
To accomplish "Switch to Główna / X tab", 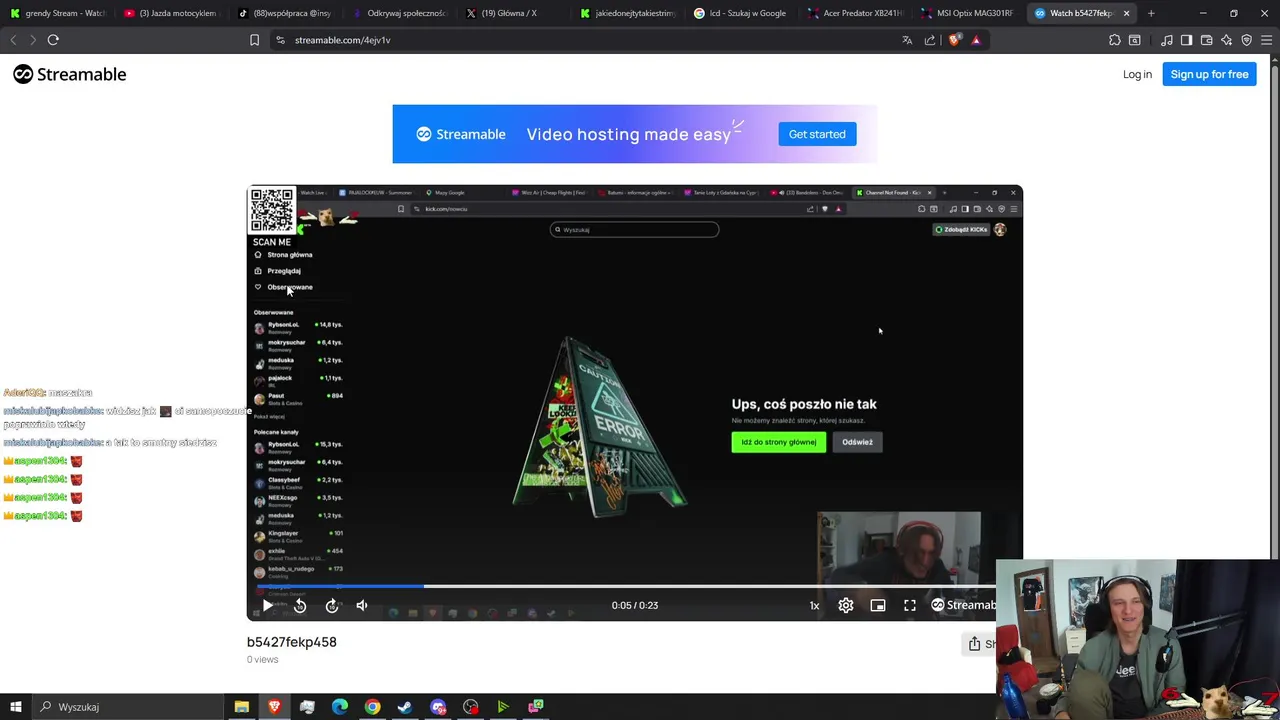I will click(514, 13).
